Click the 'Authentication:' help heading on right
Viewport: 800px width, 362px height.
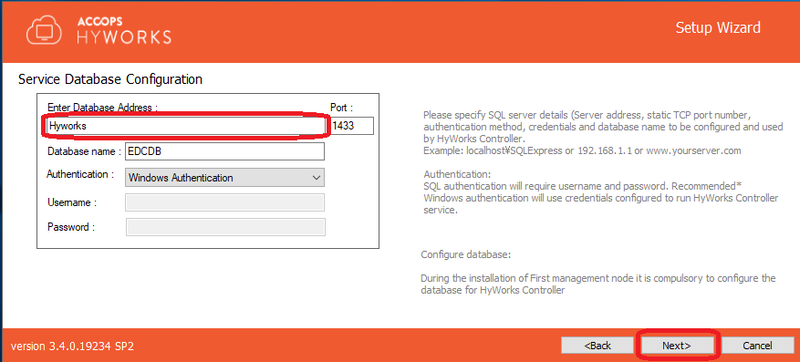[x=457, y=173]
